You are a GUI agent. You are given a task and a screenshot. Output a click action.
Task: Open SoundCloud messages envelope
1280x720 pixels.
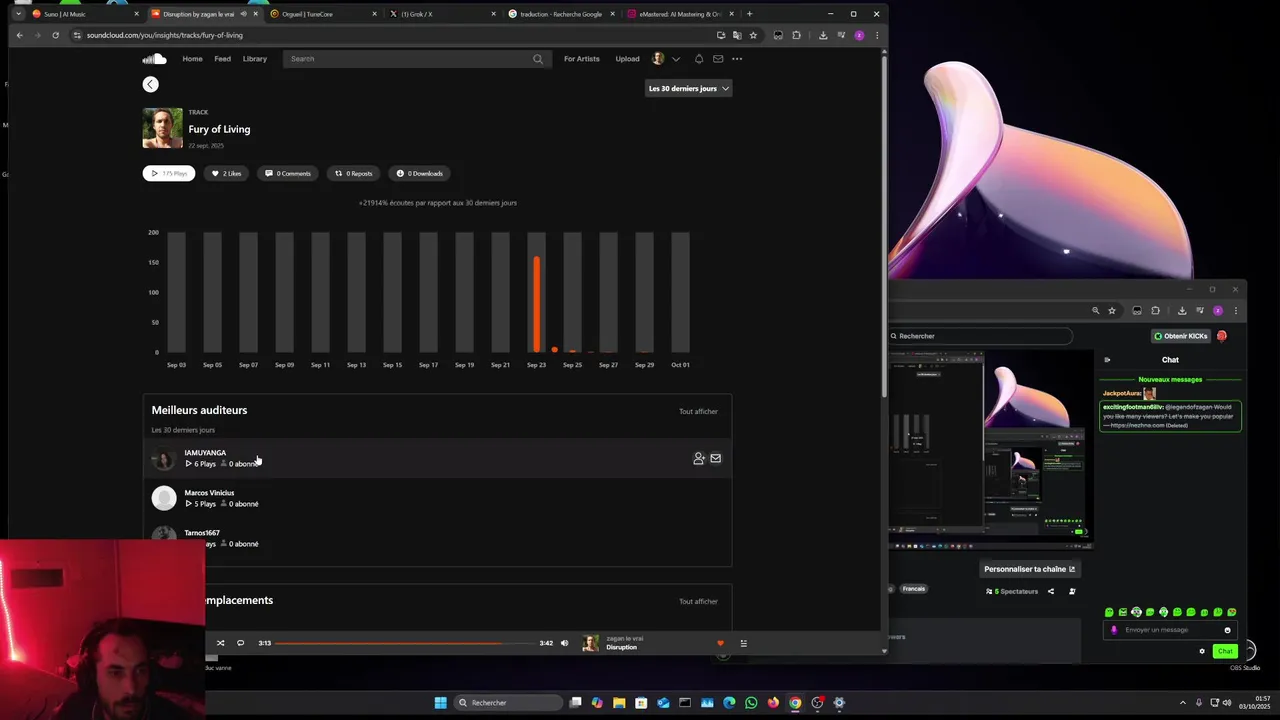click(x=718, y=59)
